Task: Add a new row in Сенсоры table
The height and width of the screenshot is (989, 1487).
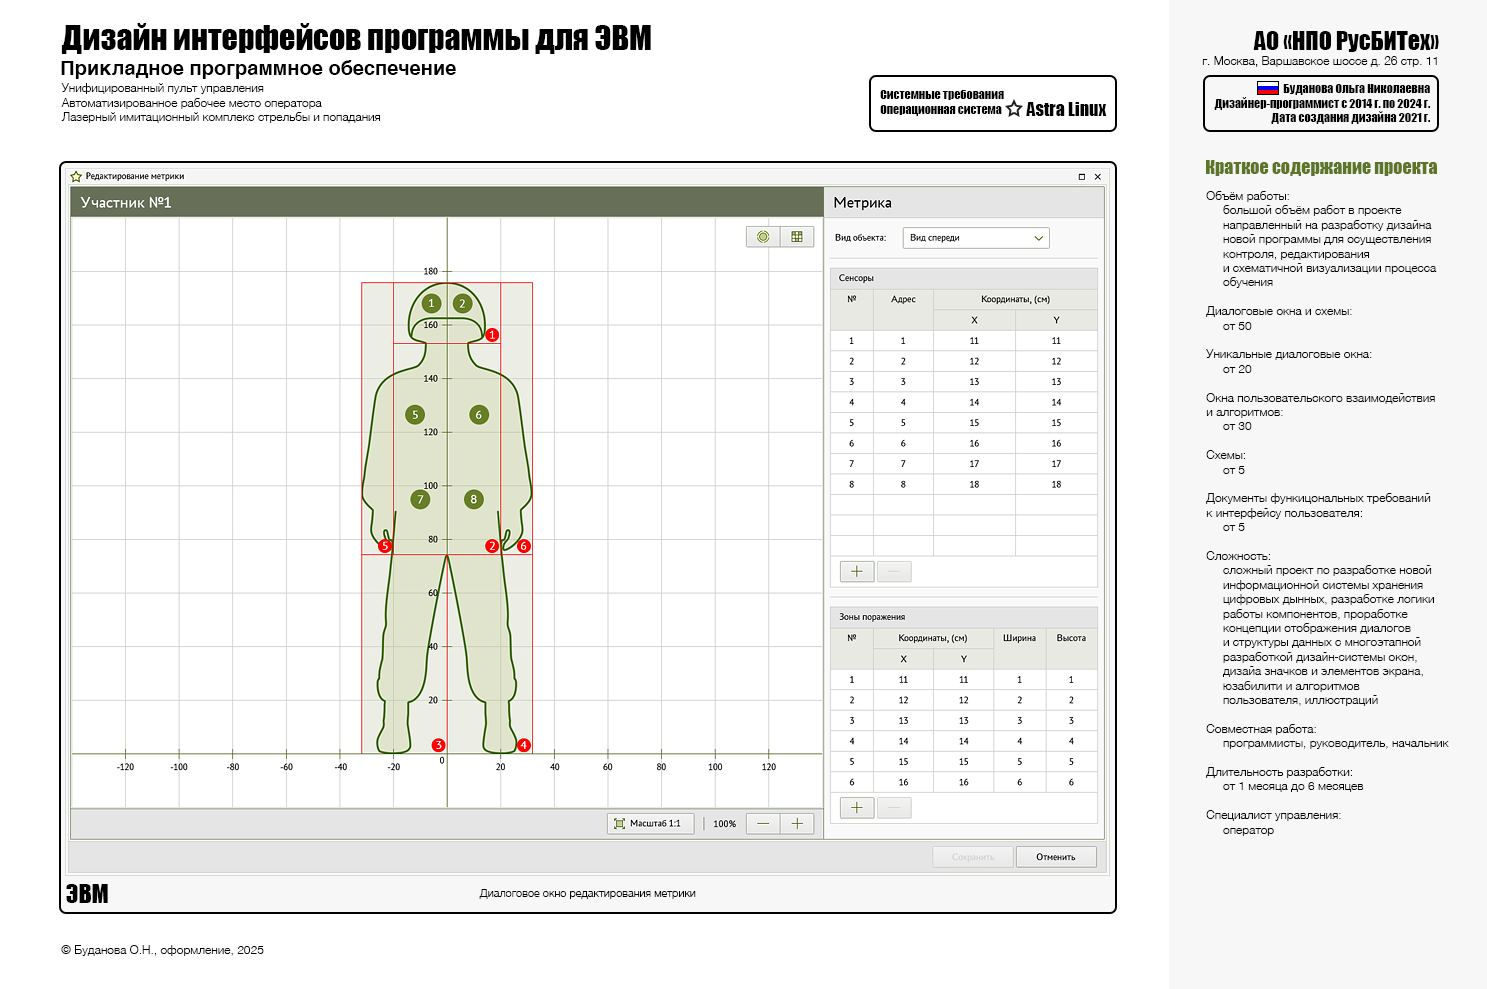Action: 857,571
